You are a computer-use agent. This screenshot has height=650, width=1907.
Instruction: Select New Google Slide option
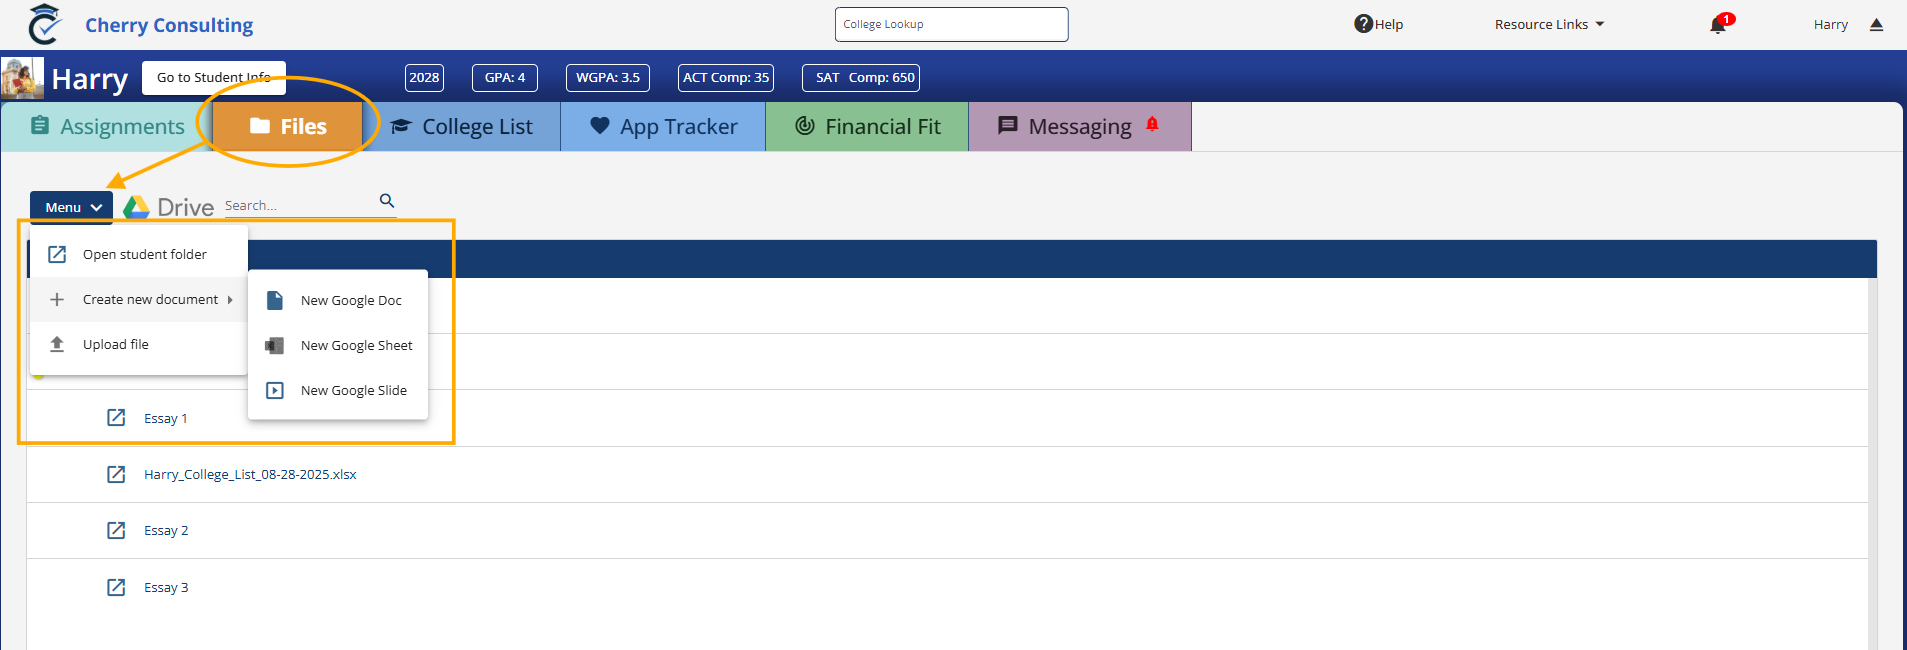point(353,390)
